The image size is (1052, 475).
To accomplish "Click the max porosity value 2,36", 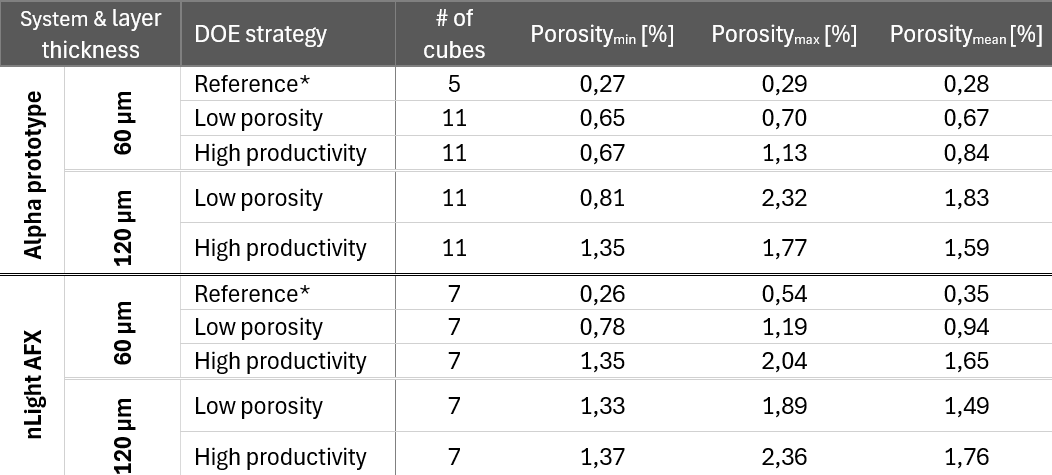I will (784, 457).
